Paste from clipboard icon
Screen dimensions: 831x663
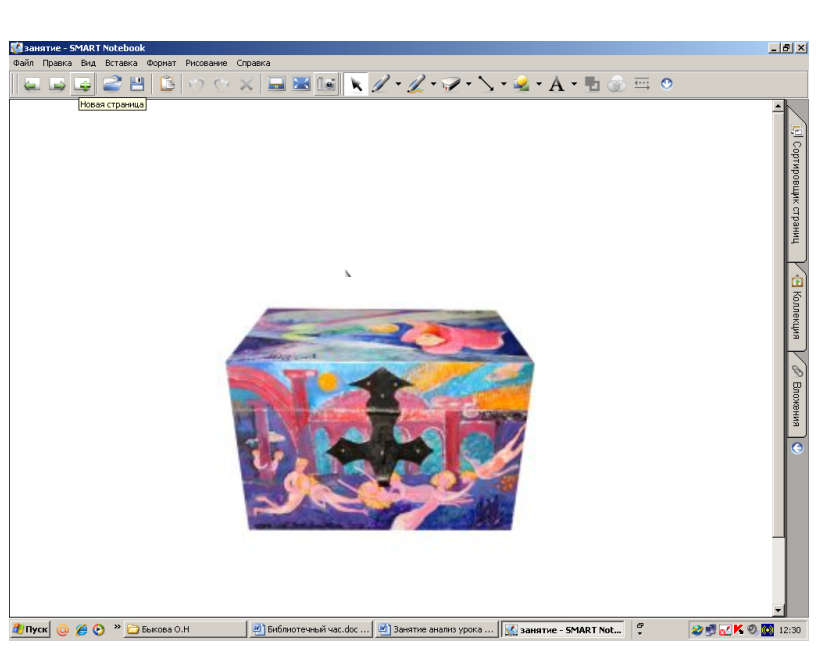[x=167, y=84]
